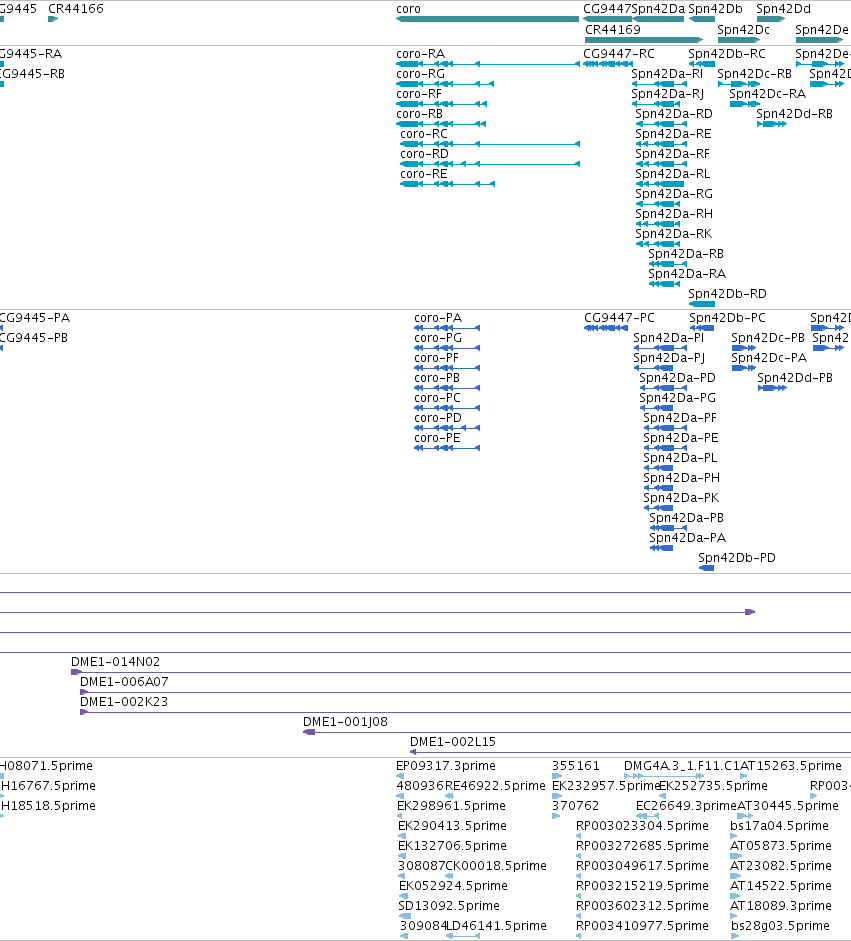
Task: Click the EP09317.3prime EST label
Action: (446, 766)
